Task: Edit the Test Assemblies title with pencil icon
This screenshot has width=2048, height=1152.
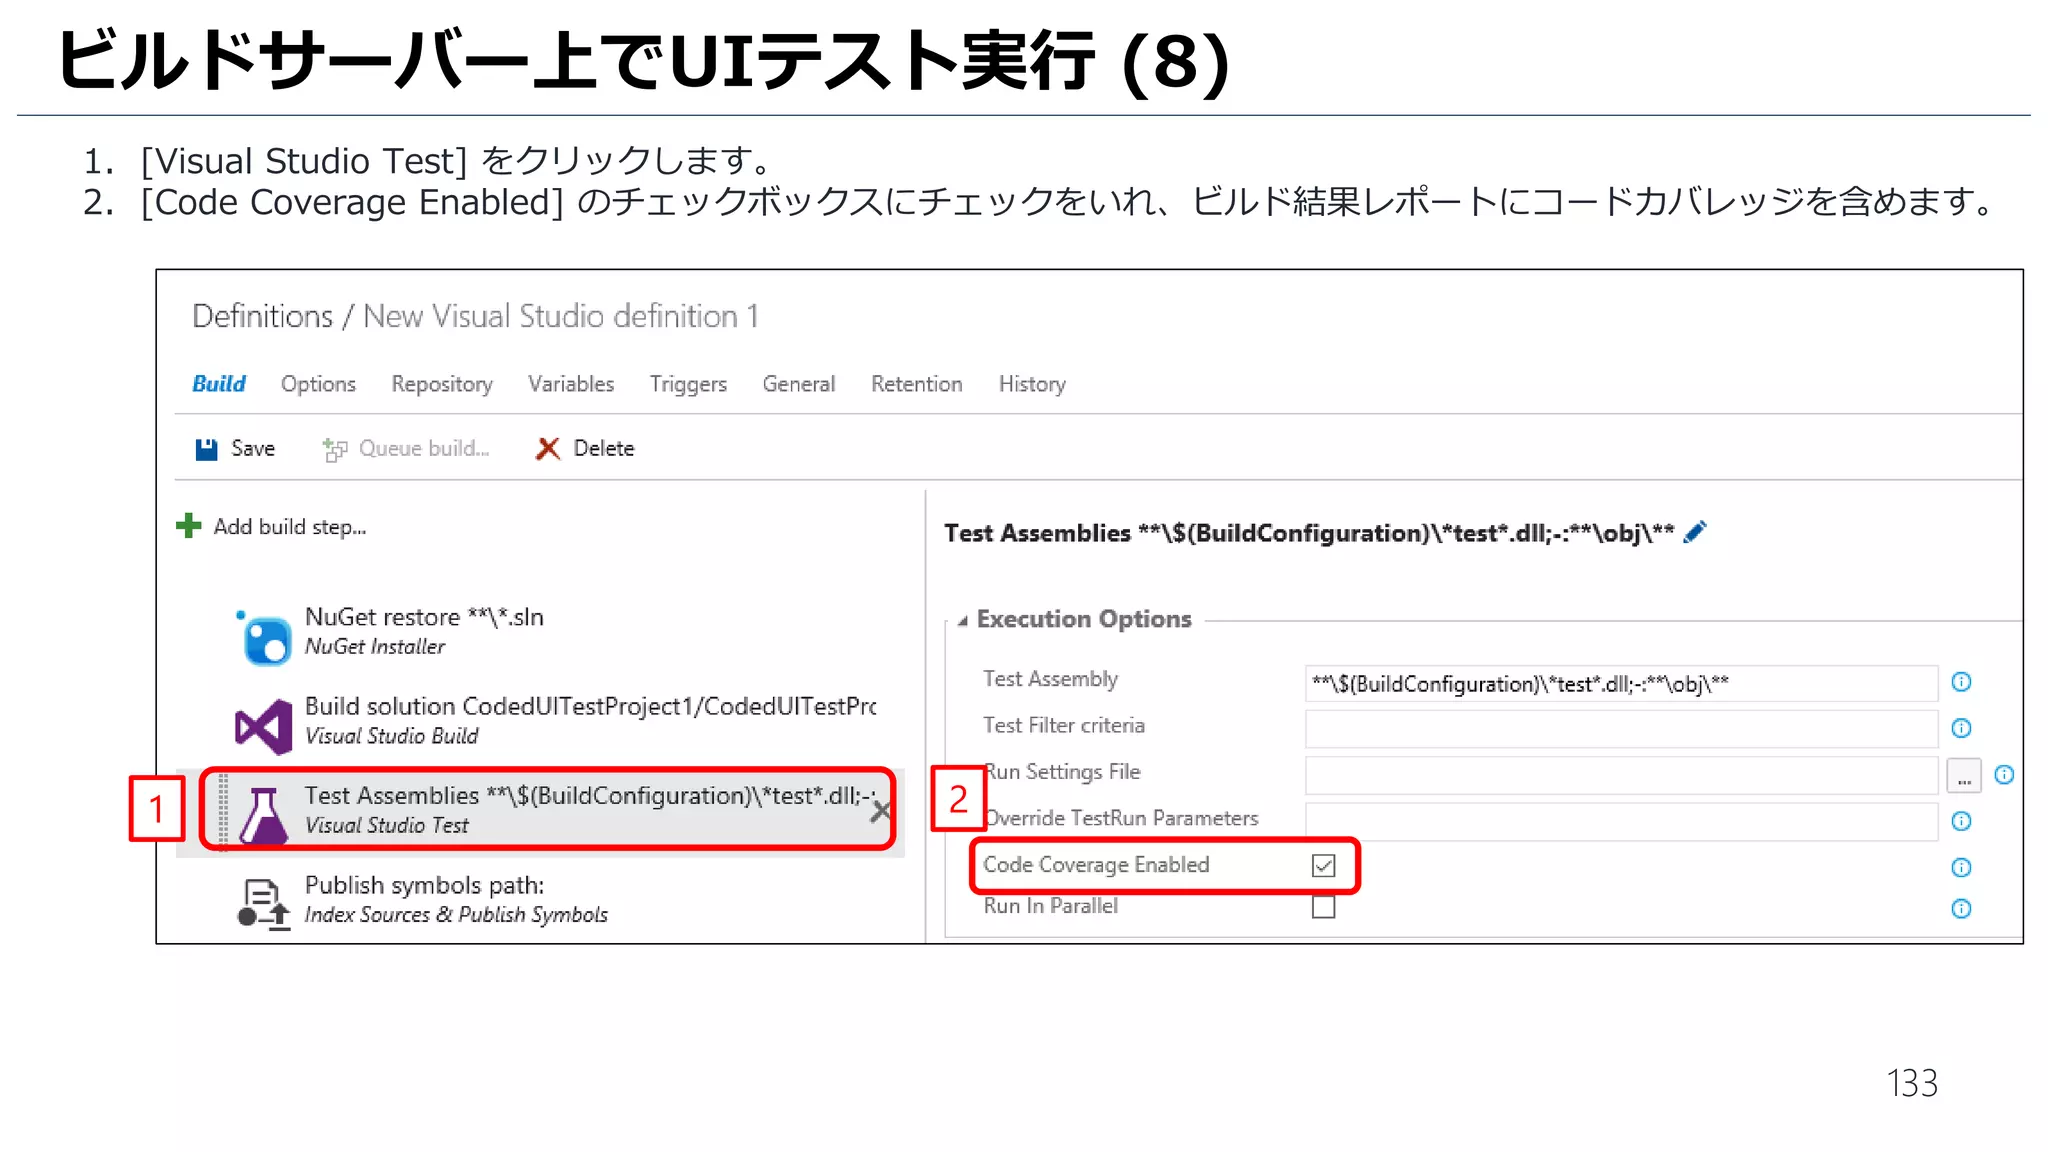Action: click(x=1695, y=532)
